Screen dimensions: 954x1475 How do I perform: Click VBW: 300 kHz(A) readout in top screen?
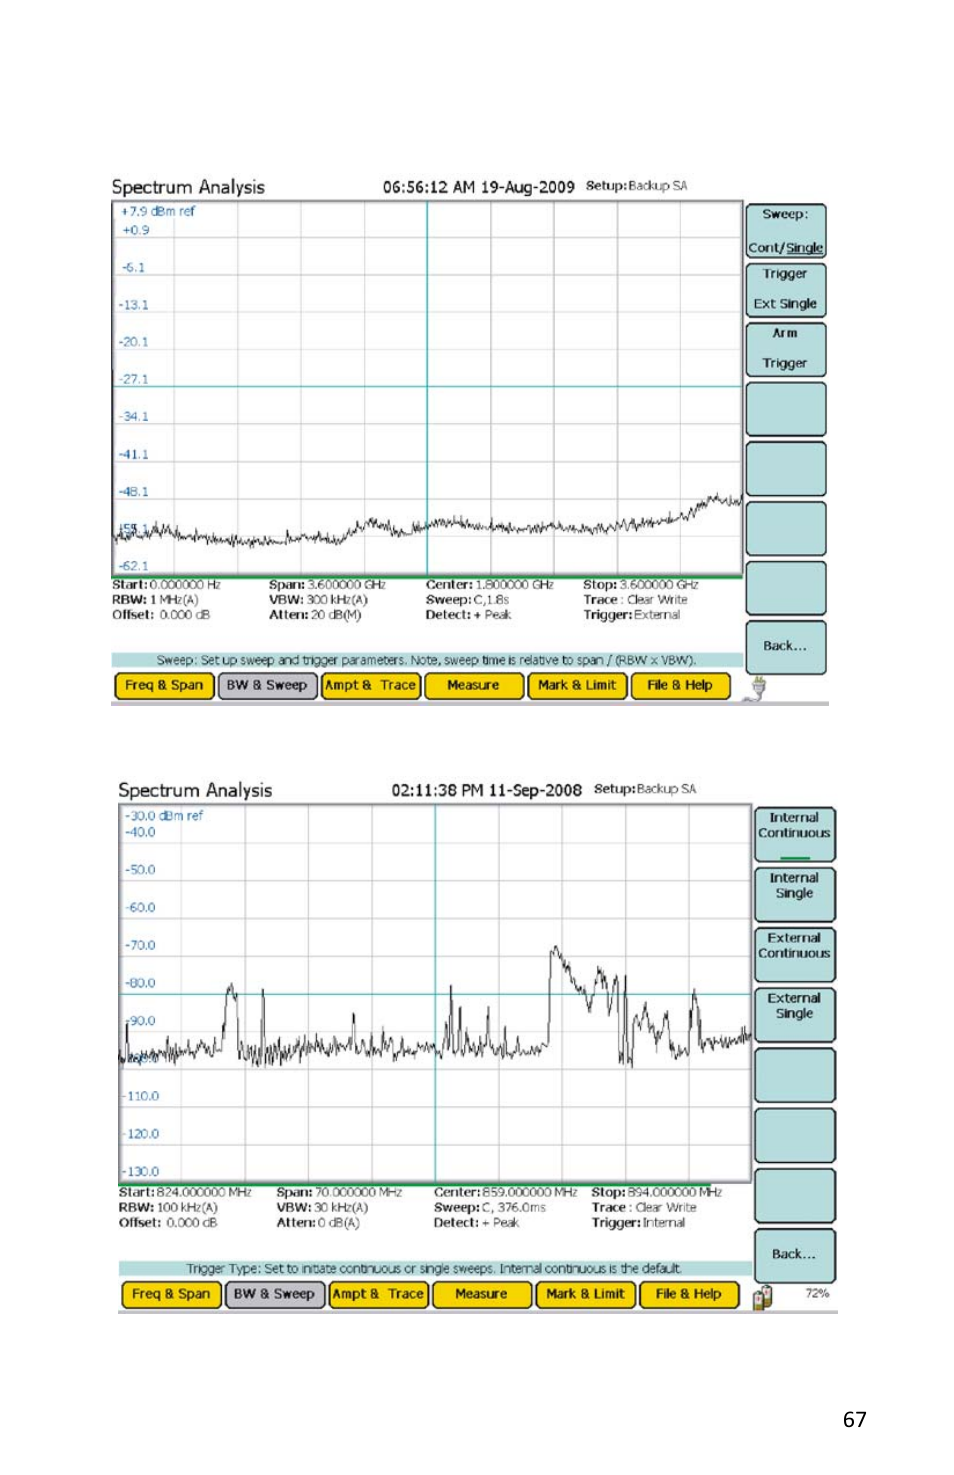pyautogui.click(x=318, y=600)
